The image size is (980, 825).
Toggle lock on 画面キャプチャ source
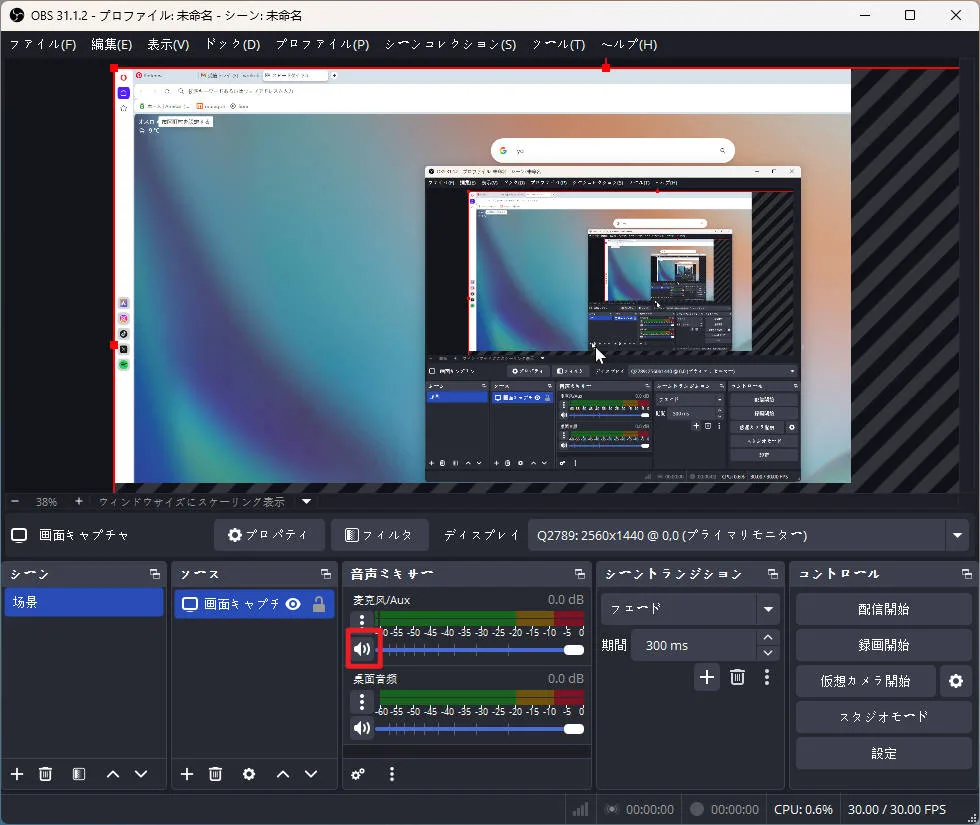coord(319,604)
